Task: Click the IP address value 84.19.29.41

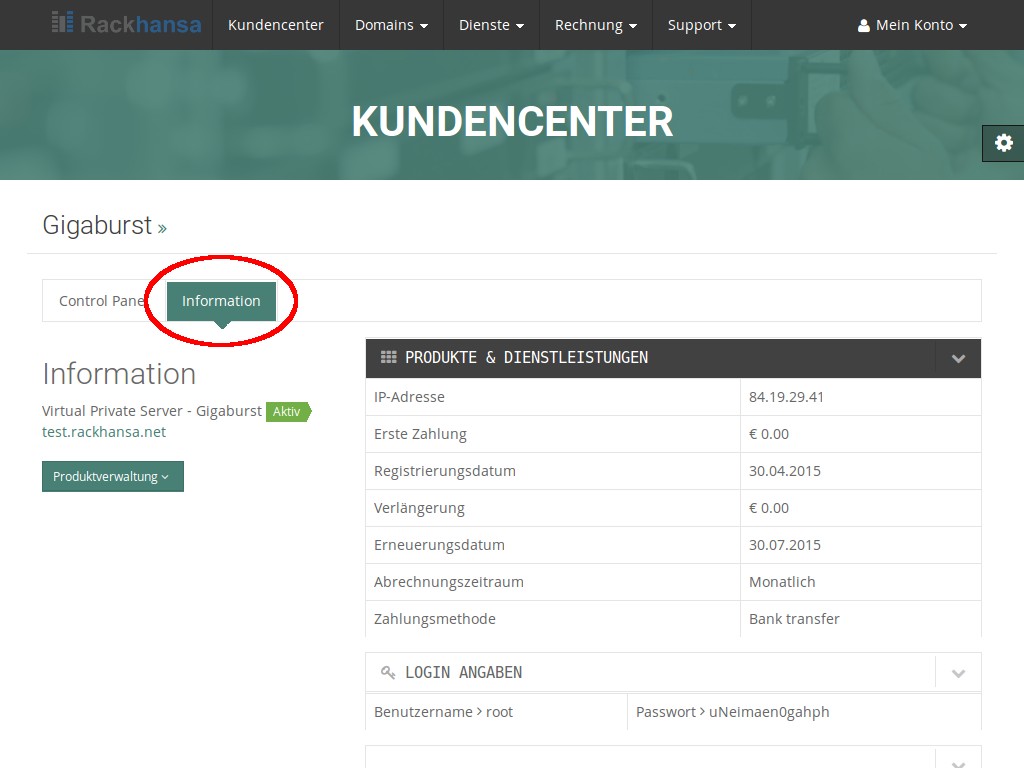Action: point(786,397)
